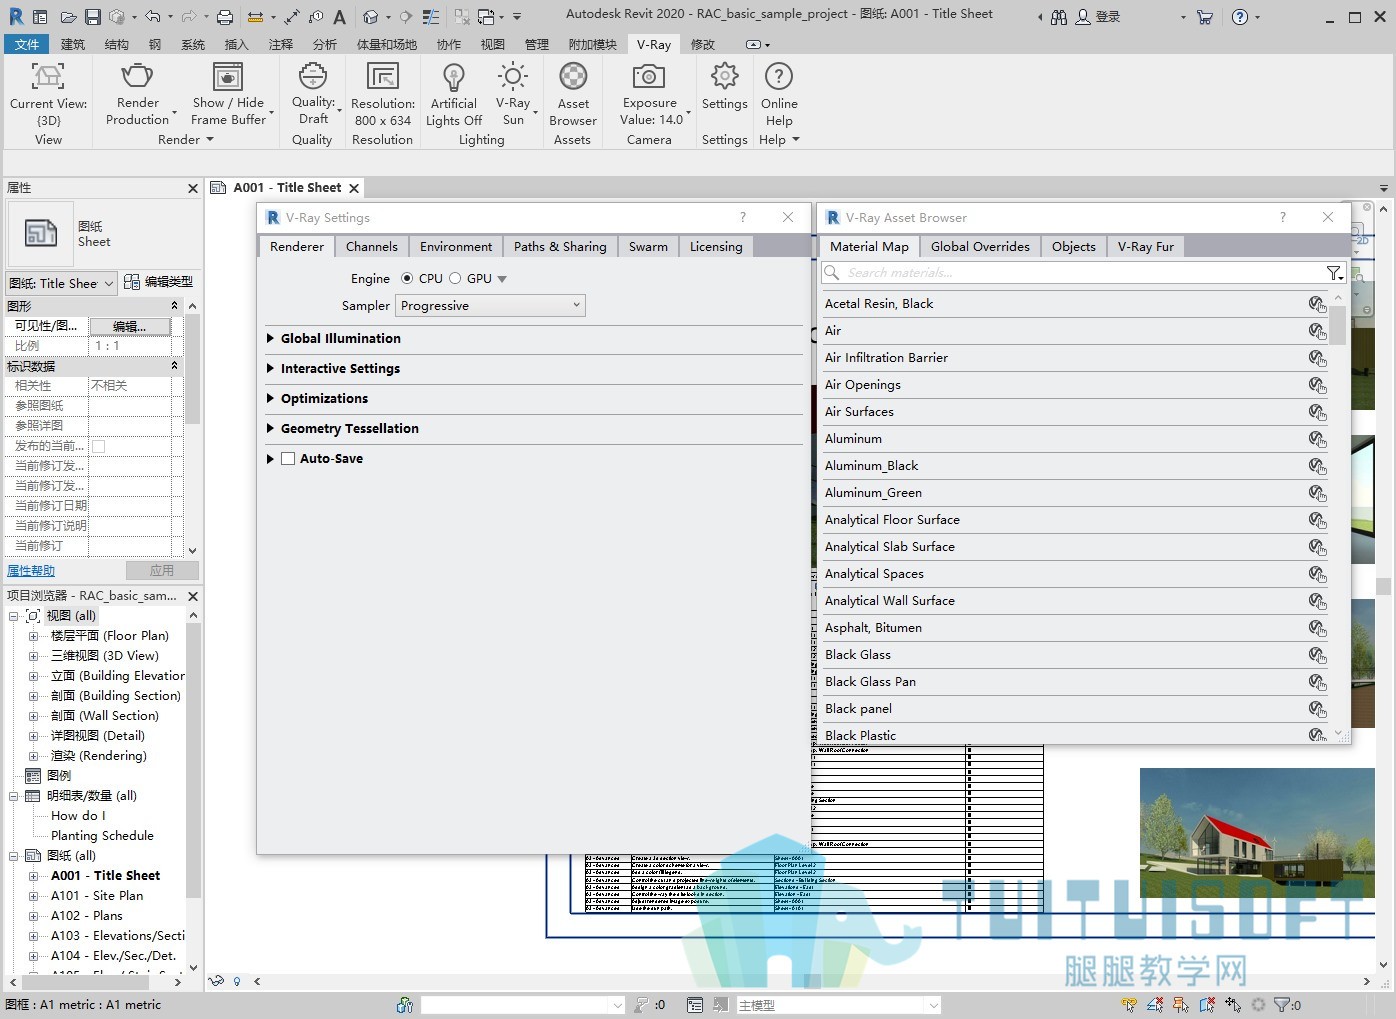Open the Licensing tab
The height and width of the screenshot is (1019, 1396).
point(716,247)
